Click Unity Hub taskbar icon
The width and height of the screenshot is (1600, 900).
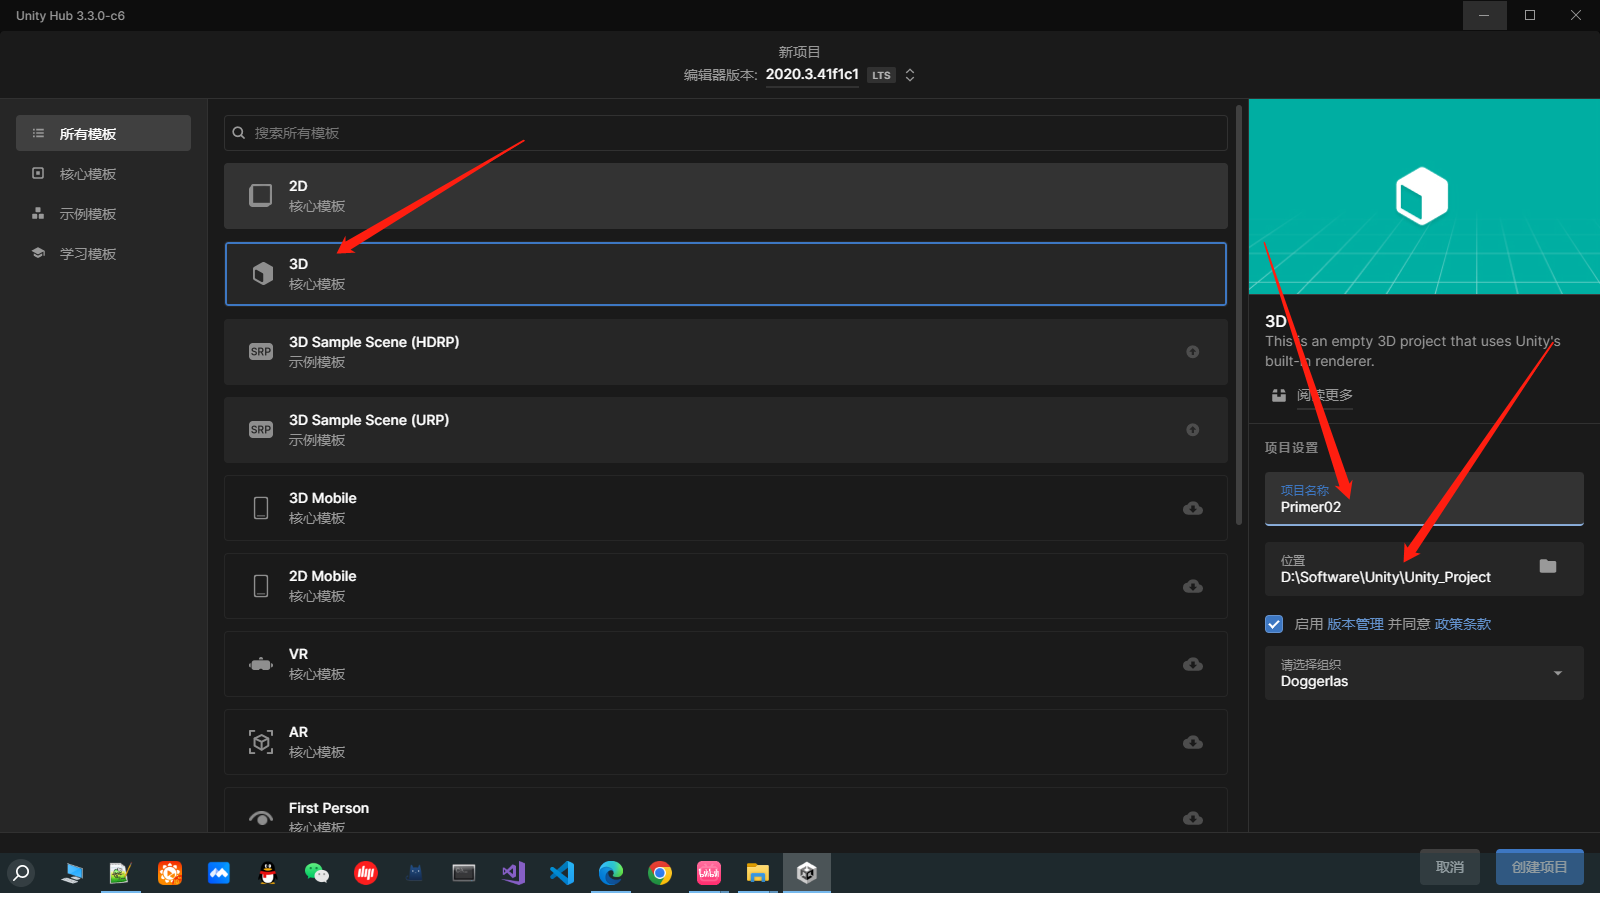coord(807,873)
